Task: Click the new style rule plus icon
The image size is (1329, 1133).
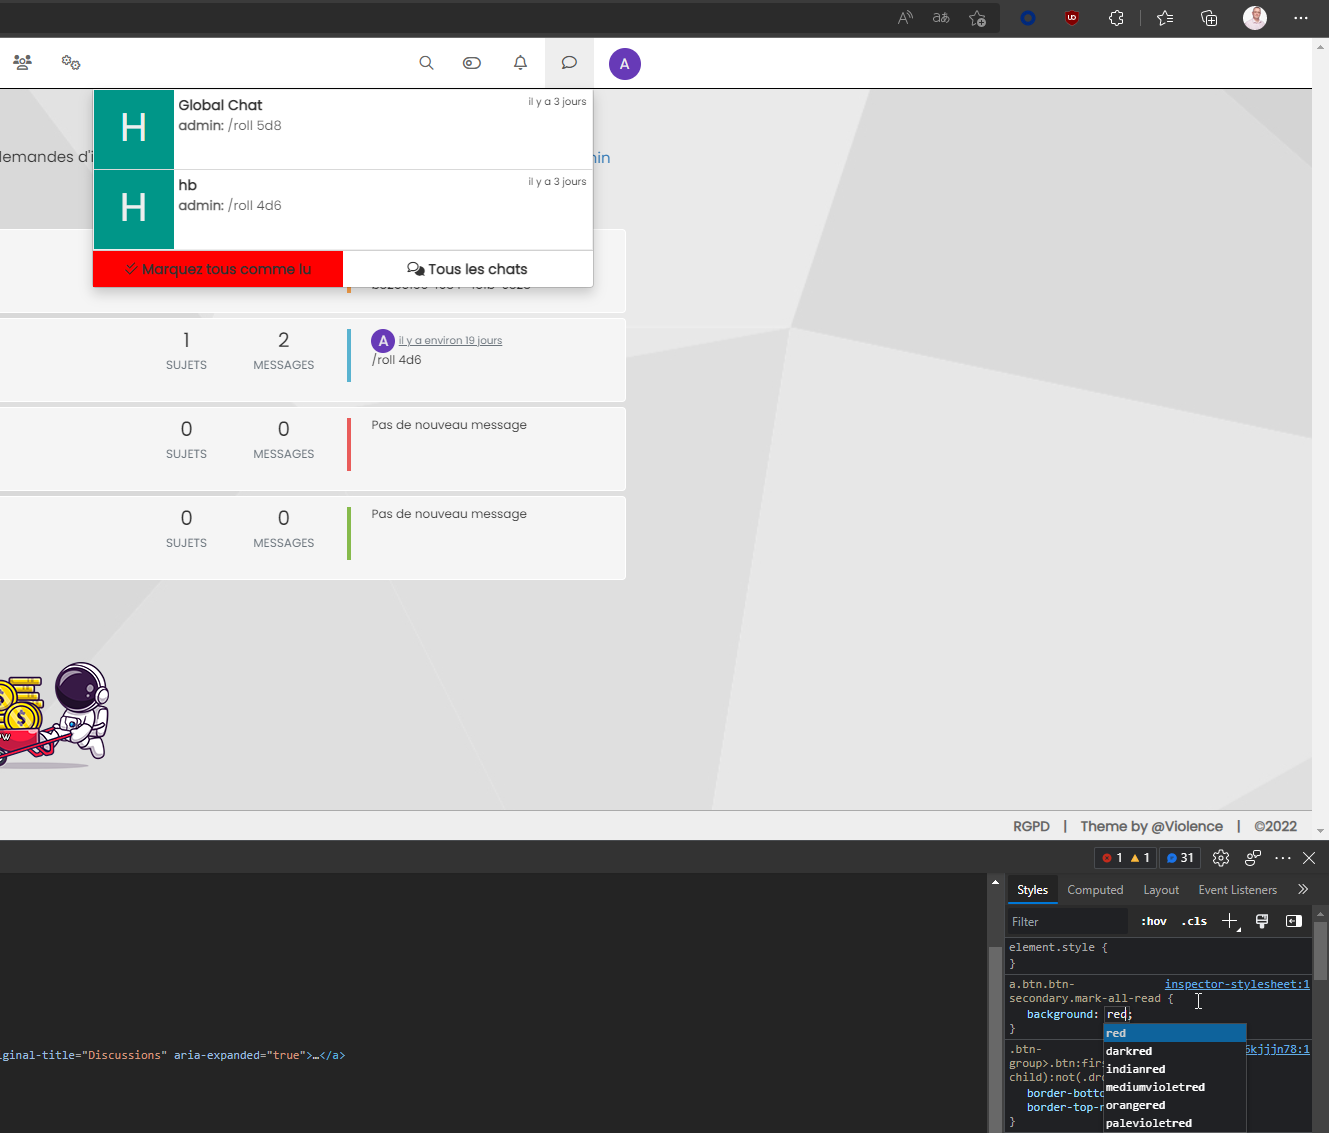Action: [1230, 921]
